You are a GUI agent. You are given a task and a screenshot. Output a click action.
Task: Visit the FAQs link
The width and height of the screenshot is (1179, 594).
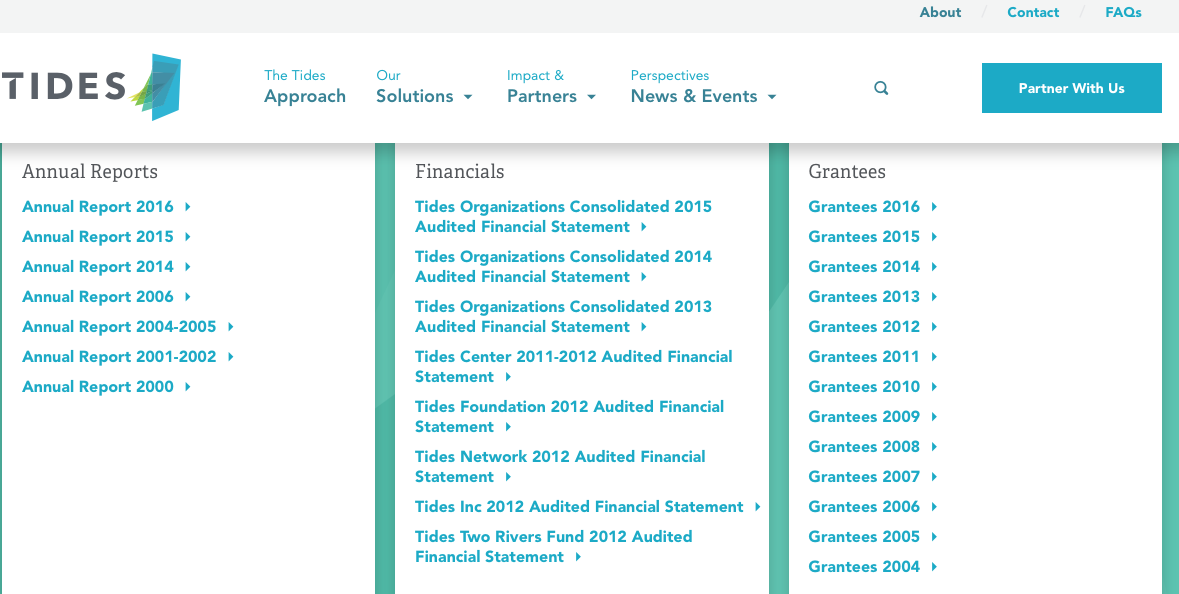(1123, 13)
